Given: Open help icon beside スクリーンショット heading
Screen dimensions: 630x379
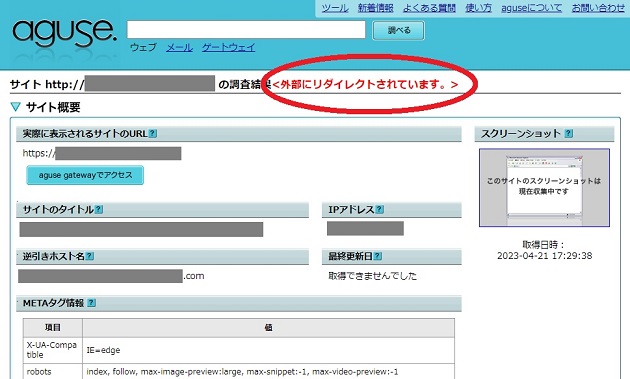Looking at the screenshot, I should coord(569,133).
